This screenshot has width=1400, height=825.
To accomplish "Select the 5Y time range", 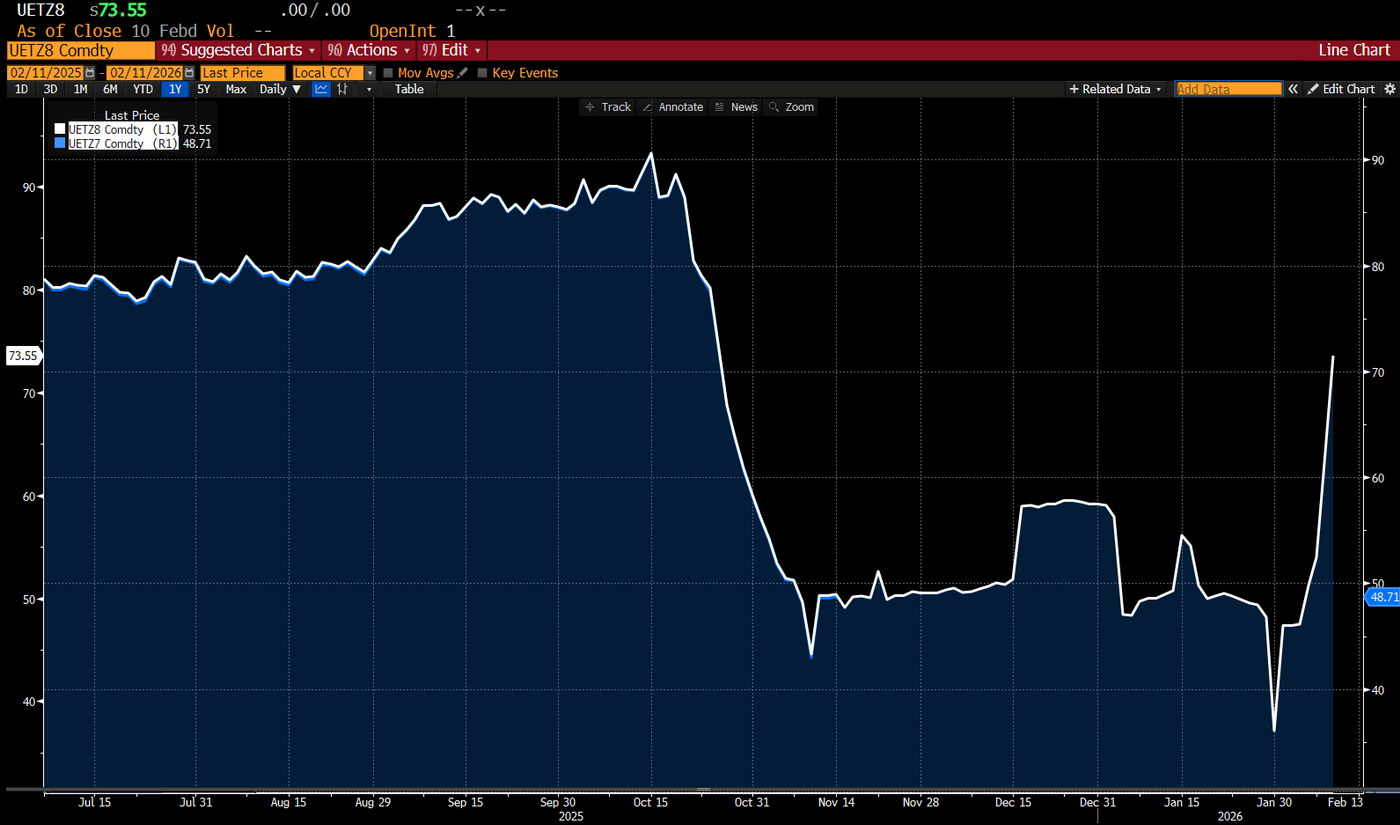I will point(204,89).
